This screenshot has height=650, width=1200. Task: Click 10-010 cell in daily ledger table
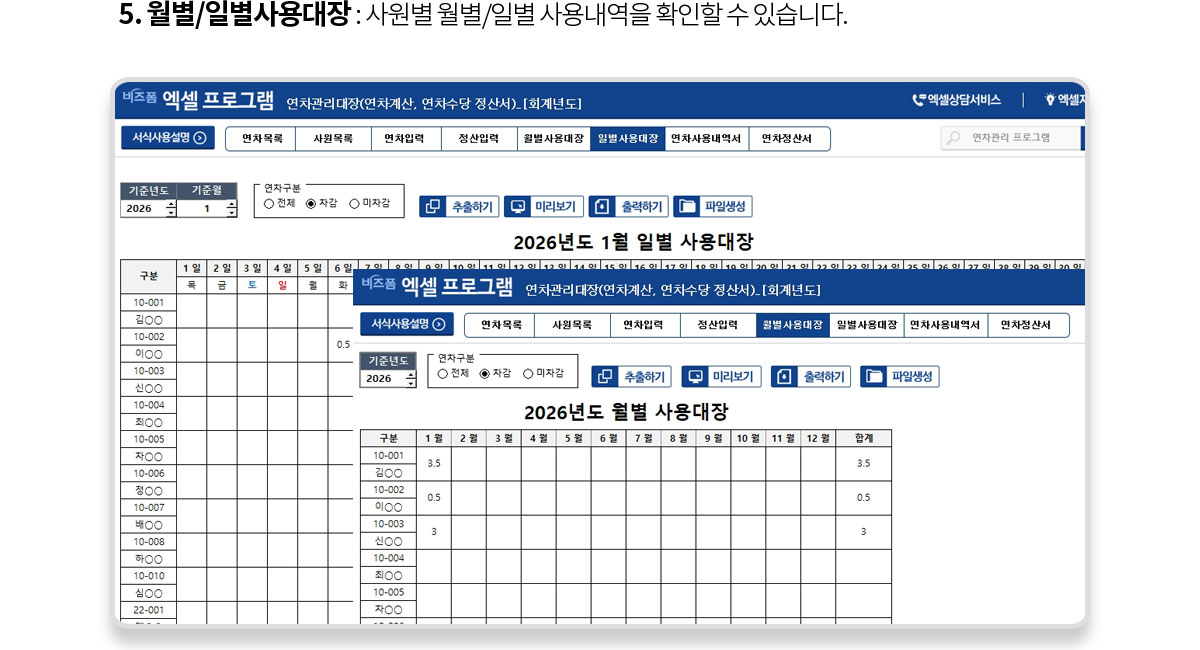(149, 575)
